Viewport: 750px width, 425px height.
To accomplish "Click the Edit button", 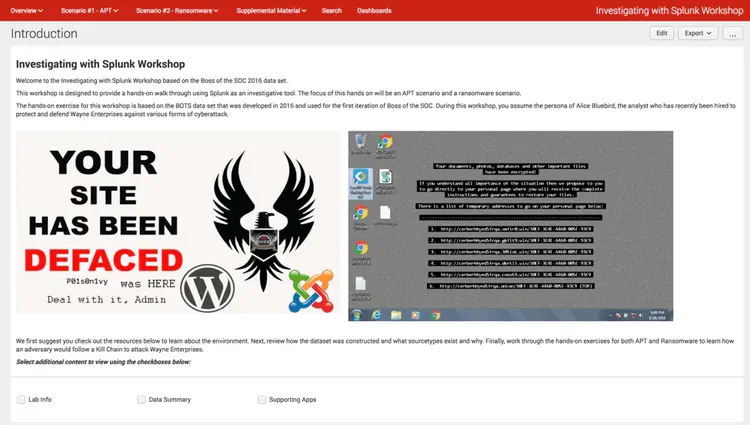I will pos(660,33).
